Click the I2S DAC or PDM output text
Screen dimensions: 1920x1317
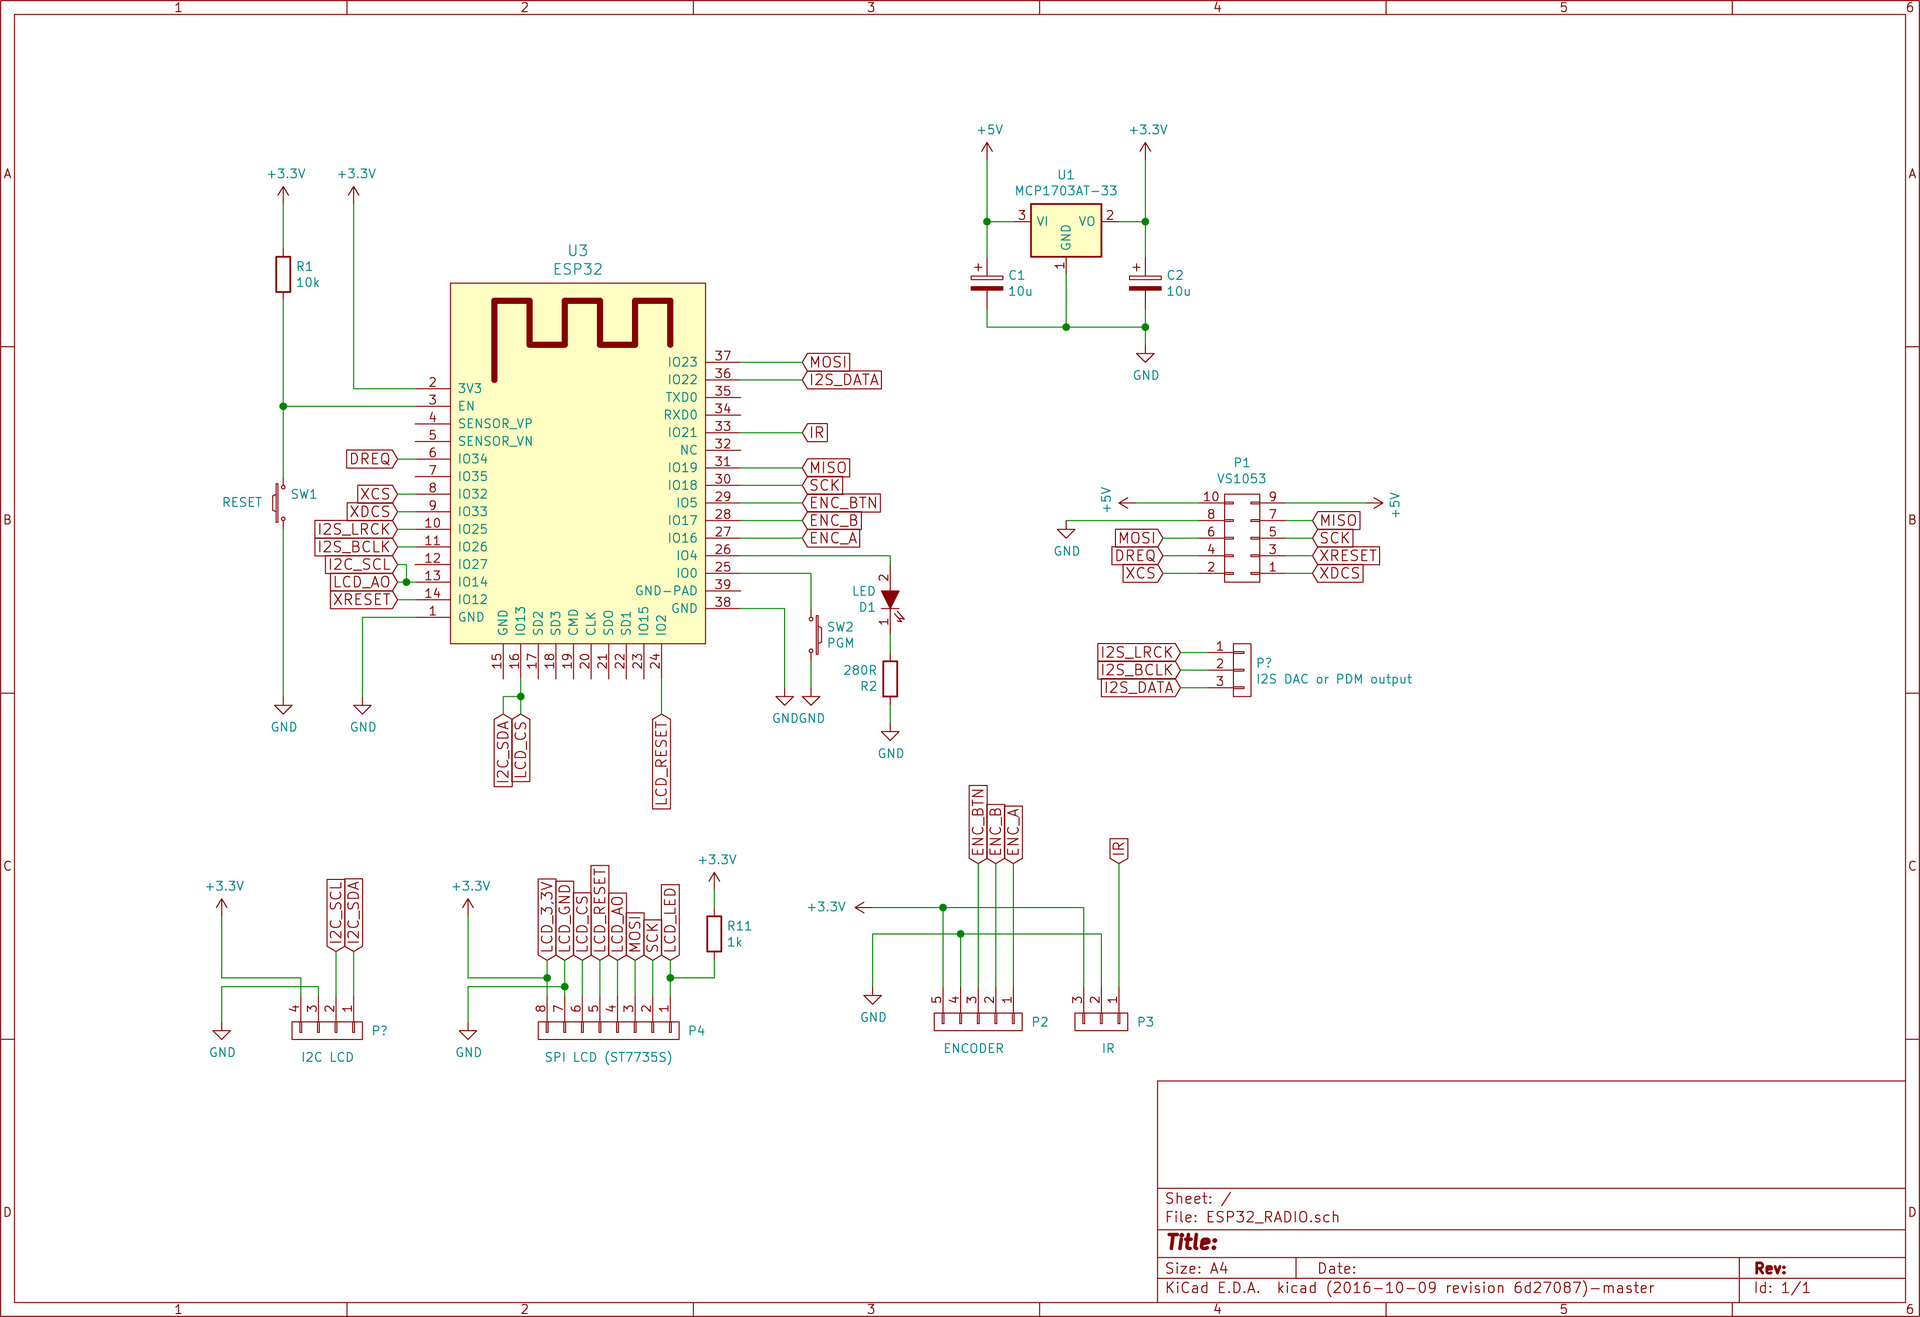pos(1333,679)
